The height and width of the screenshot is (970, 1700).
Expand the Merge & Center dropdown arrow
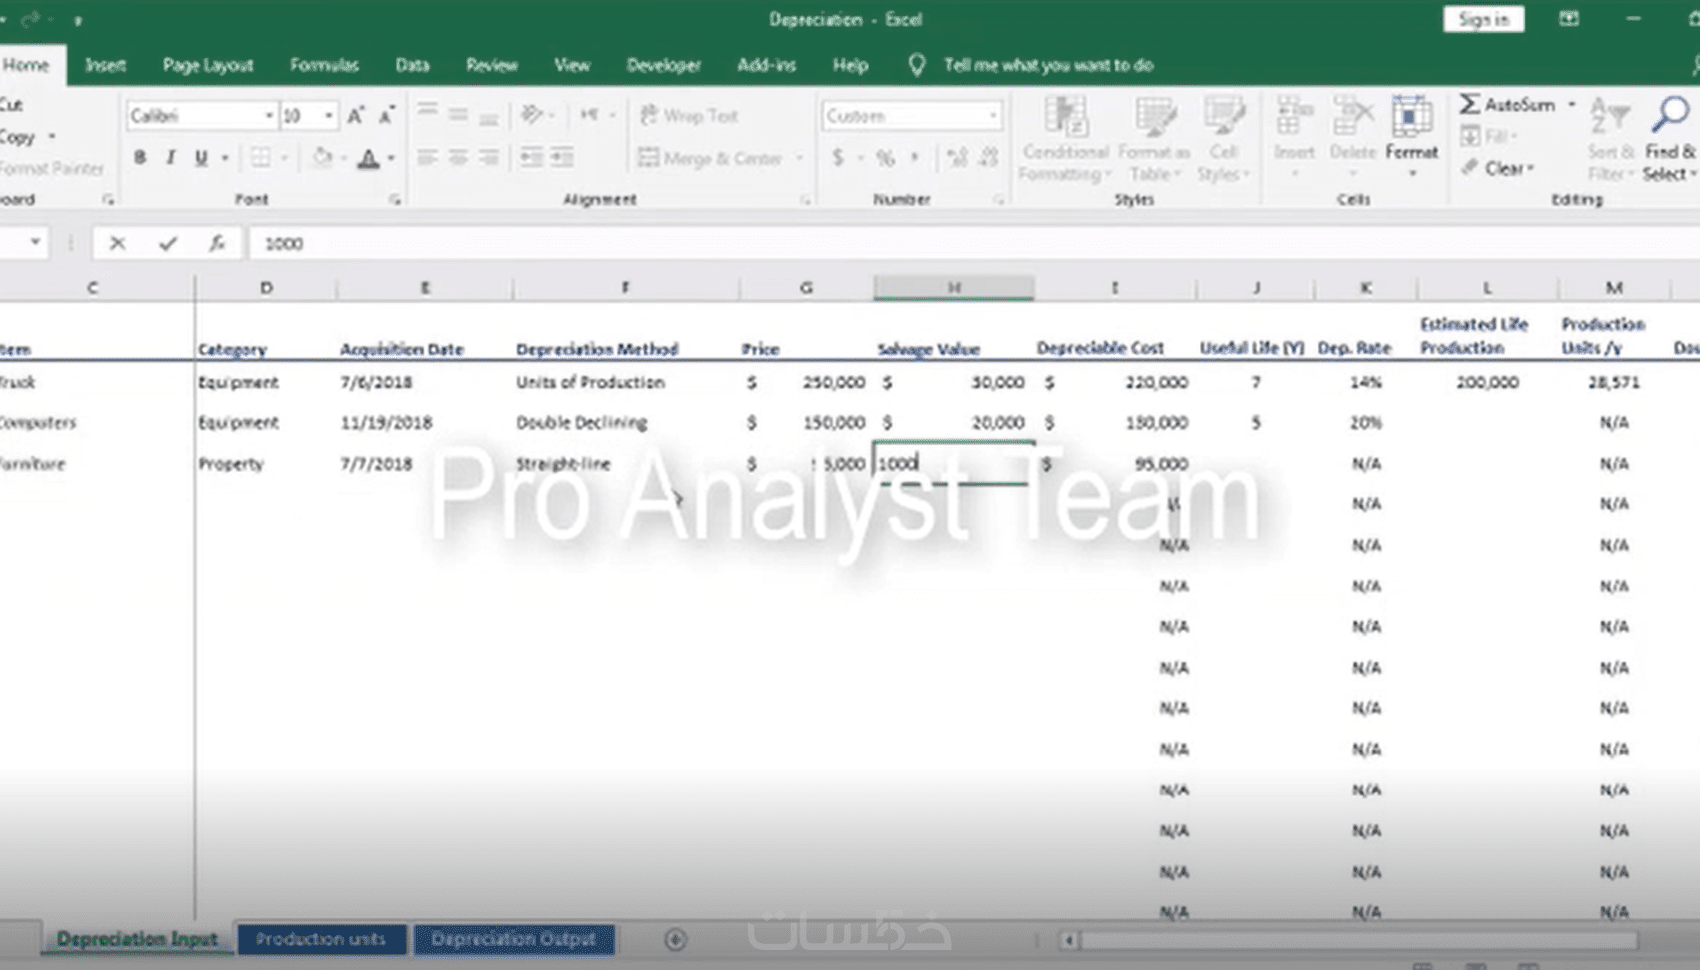(799, 158)
